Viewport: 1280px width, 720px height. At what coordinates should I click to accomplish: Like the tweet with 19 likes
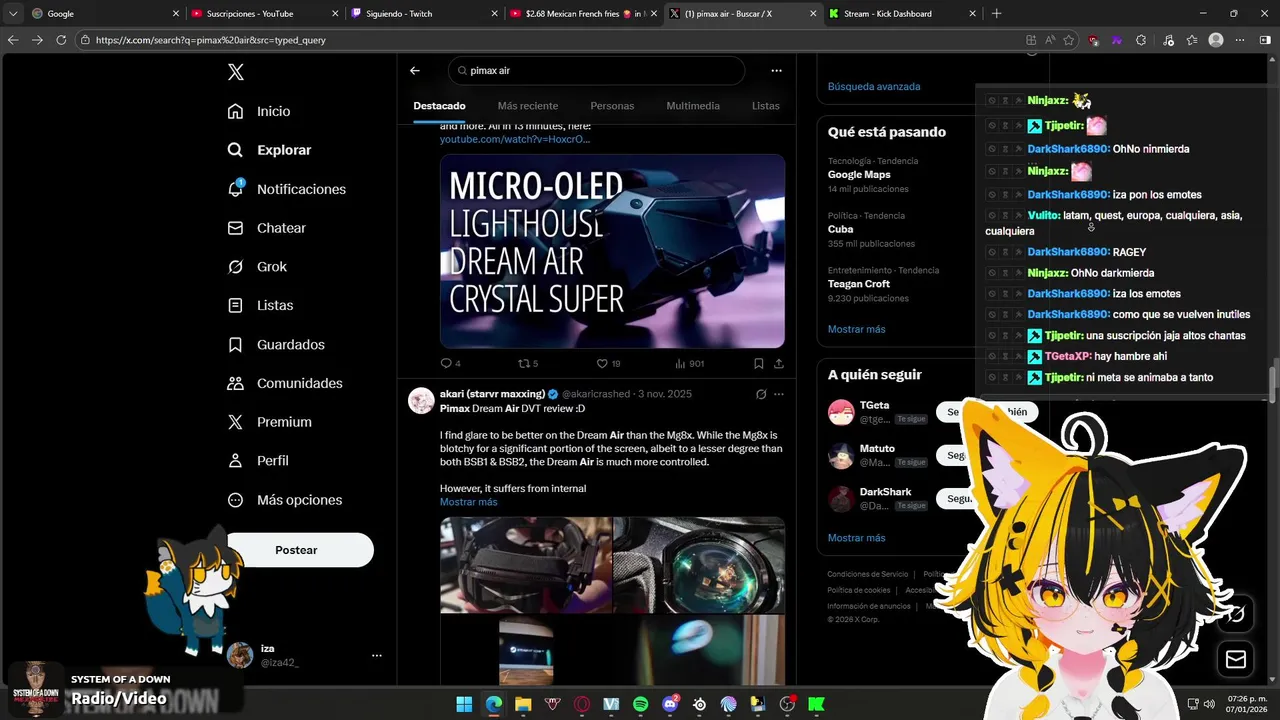[608, 364]
